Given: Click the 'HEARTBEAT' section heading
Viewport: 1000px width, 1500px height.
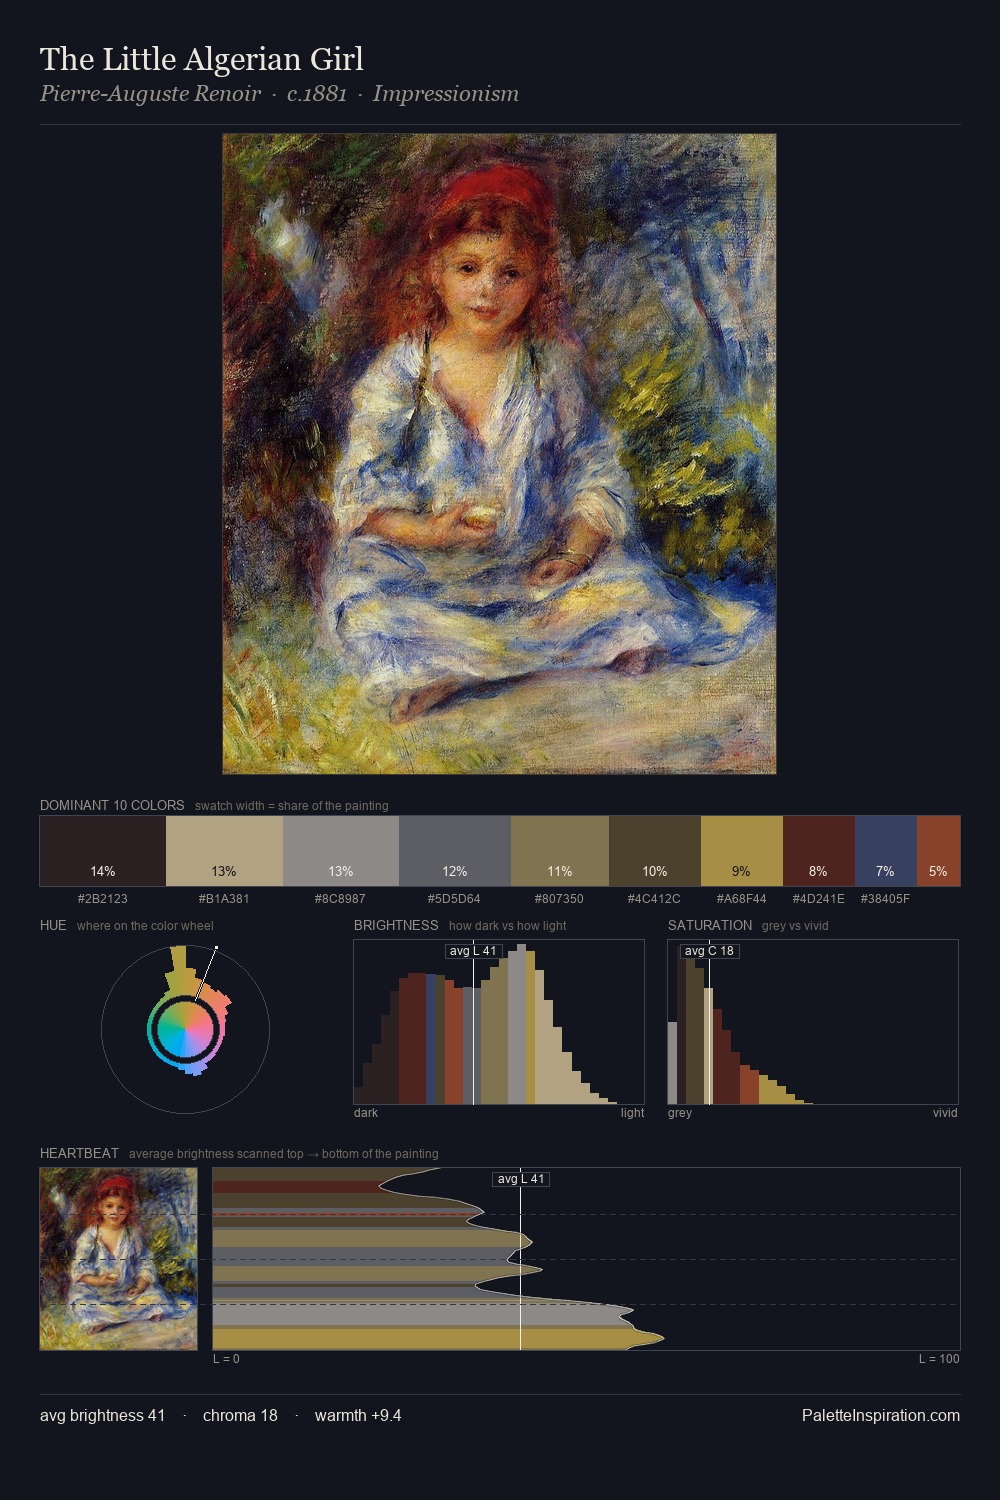Looking at the screenshot, I should click(x=79, y=1153).
